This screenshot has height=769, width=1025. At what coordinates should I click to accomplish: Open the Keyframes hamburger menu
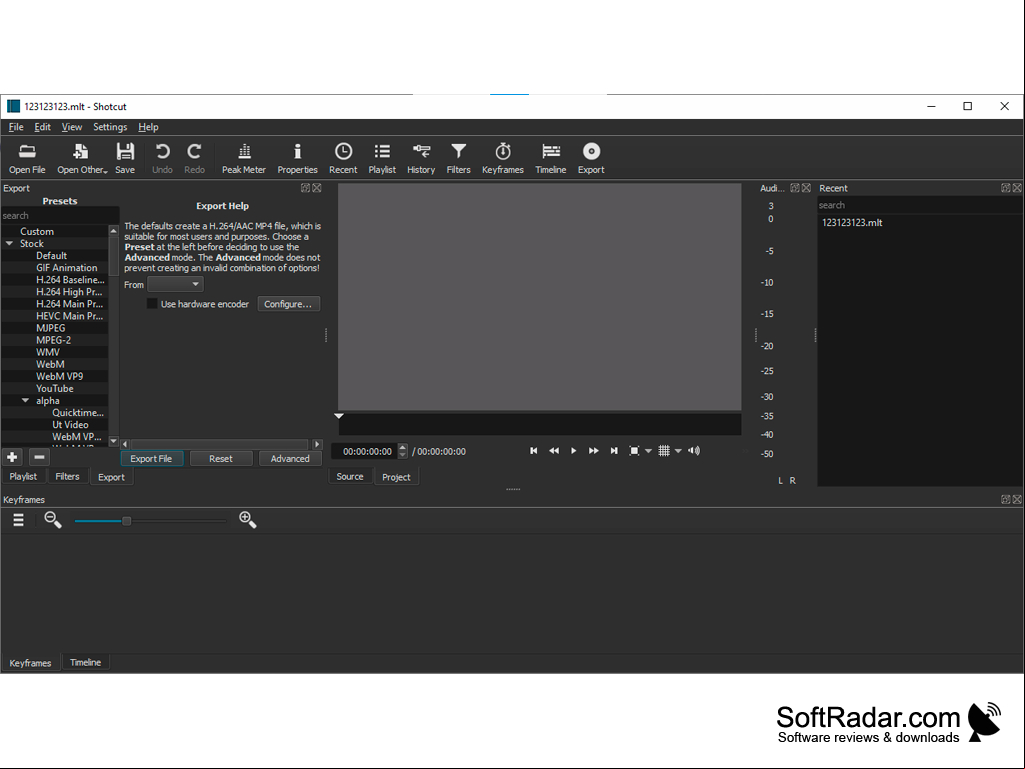[18, 520]
